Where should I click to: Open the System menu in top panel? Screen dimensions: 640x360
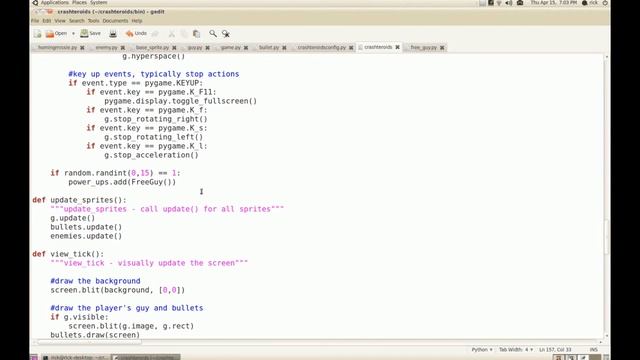click(98, 2)
